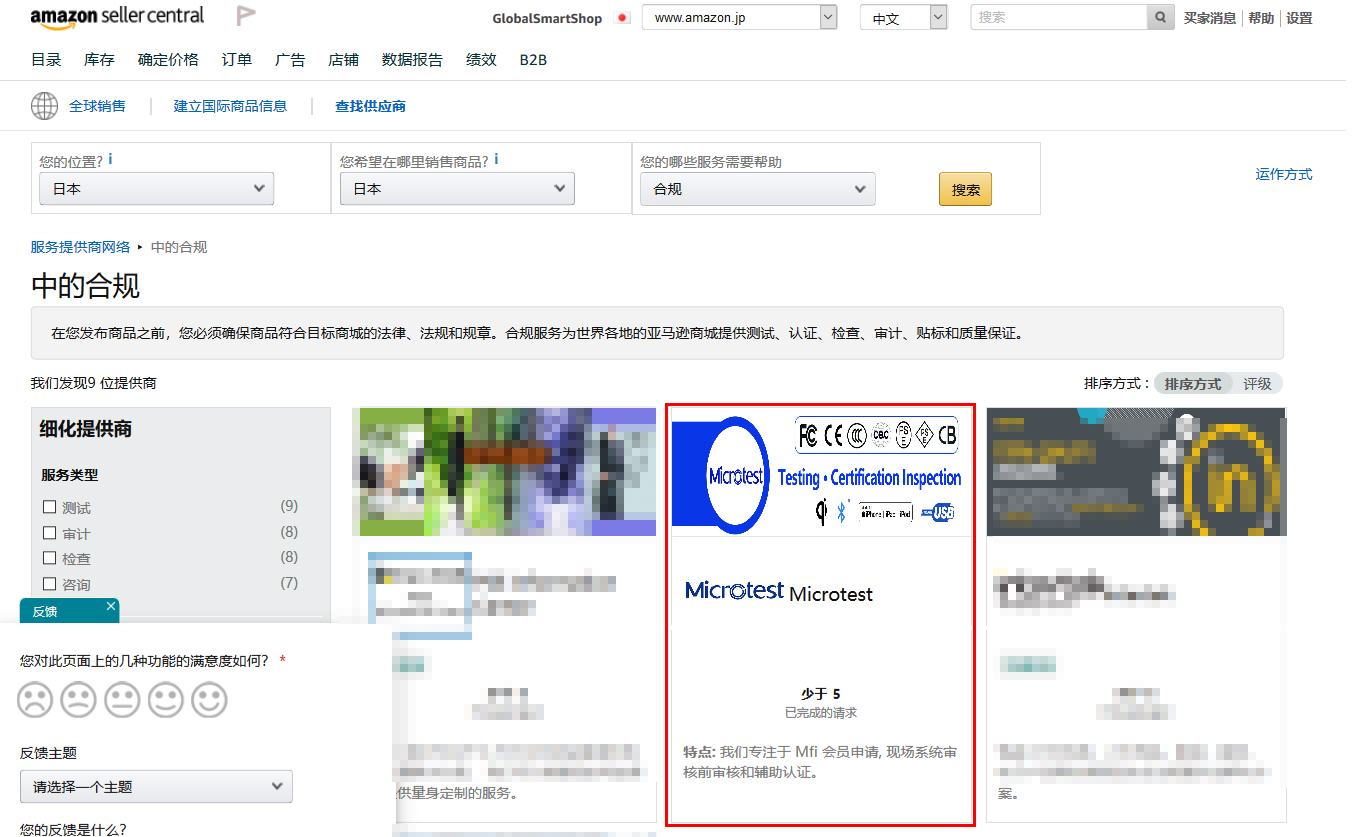Click the search magnifier icon button
1355x837 pixels.
pyautogui.click(x=1160, y=18)
